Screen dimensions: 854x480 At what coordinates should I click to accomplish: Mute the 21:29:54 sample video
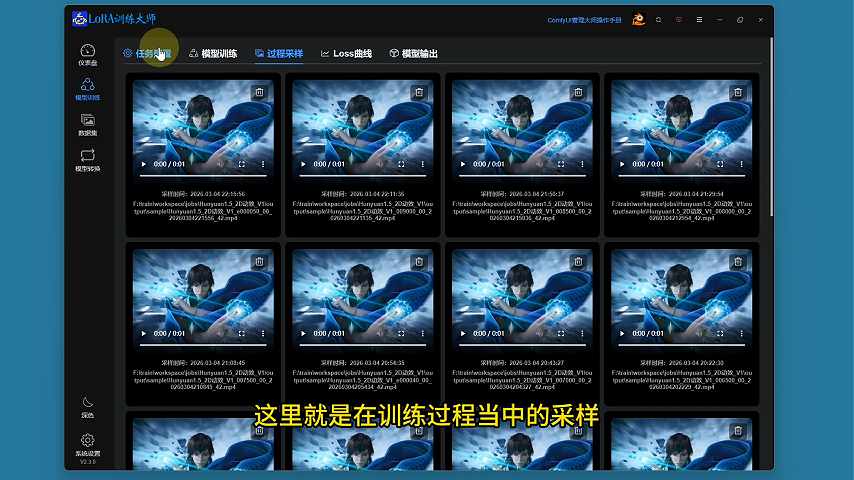pos(699,164)
